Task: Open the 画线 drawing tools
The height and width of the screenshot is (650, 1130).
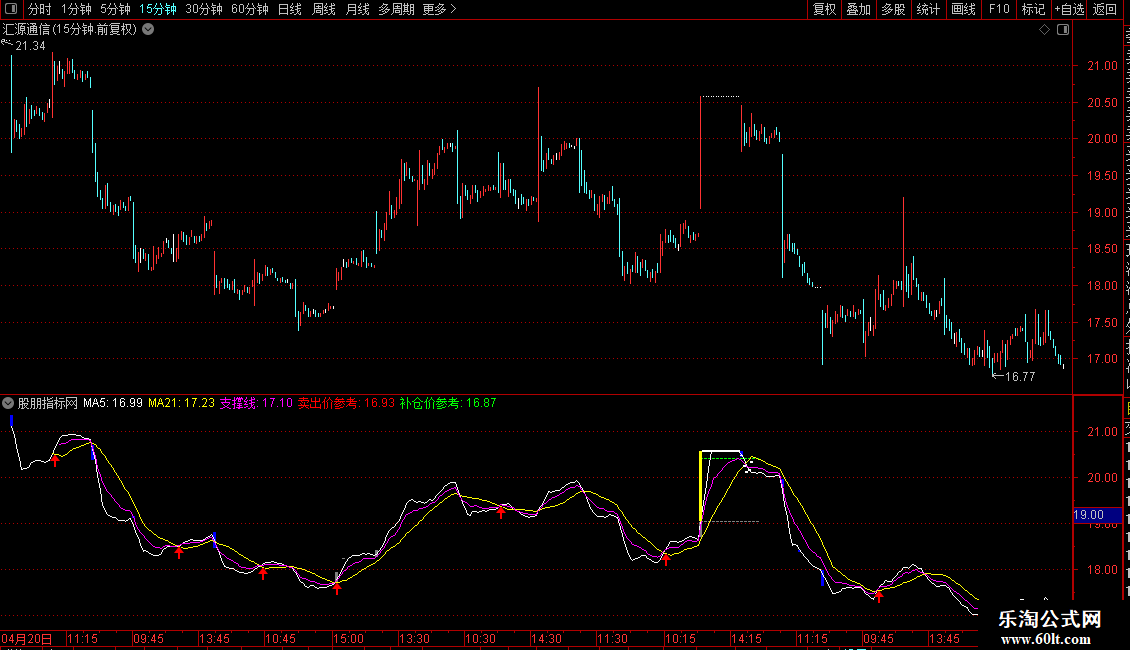Action: coord(964,9)
